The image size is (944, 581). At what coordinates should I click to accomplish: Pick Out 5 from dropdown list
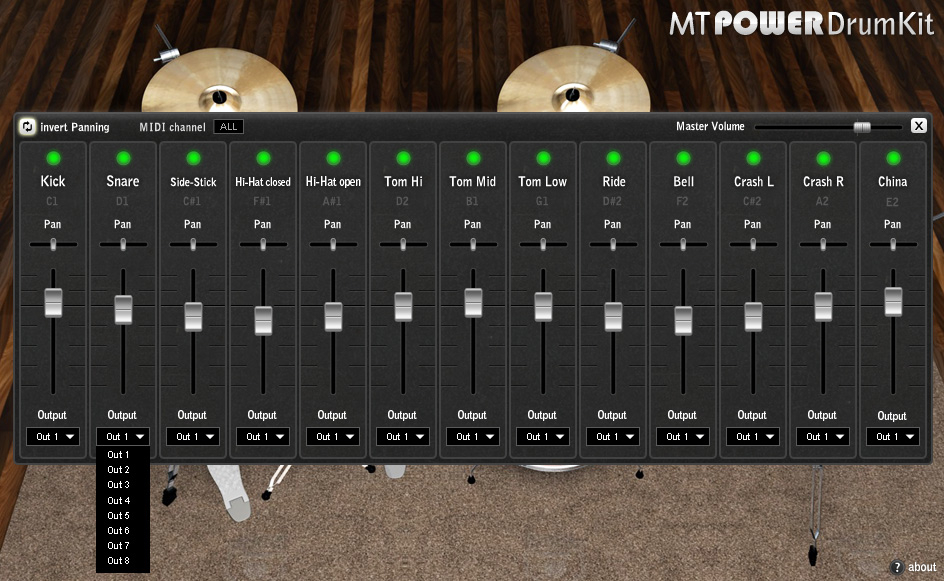click(119, 516)
